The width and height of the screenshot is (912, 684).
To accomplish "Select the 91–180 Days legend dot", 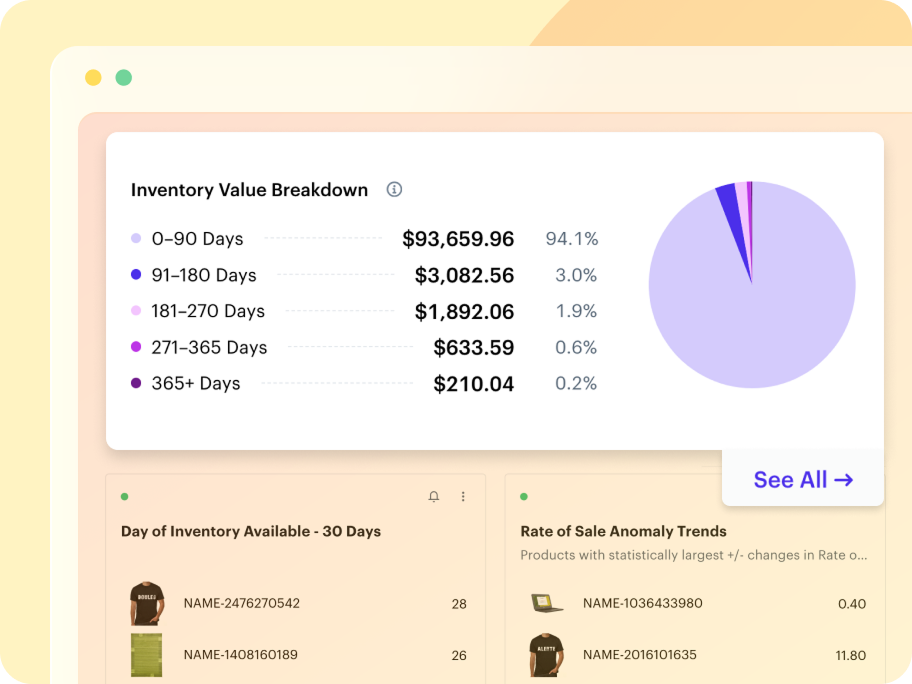I will [x=136, y=275].
